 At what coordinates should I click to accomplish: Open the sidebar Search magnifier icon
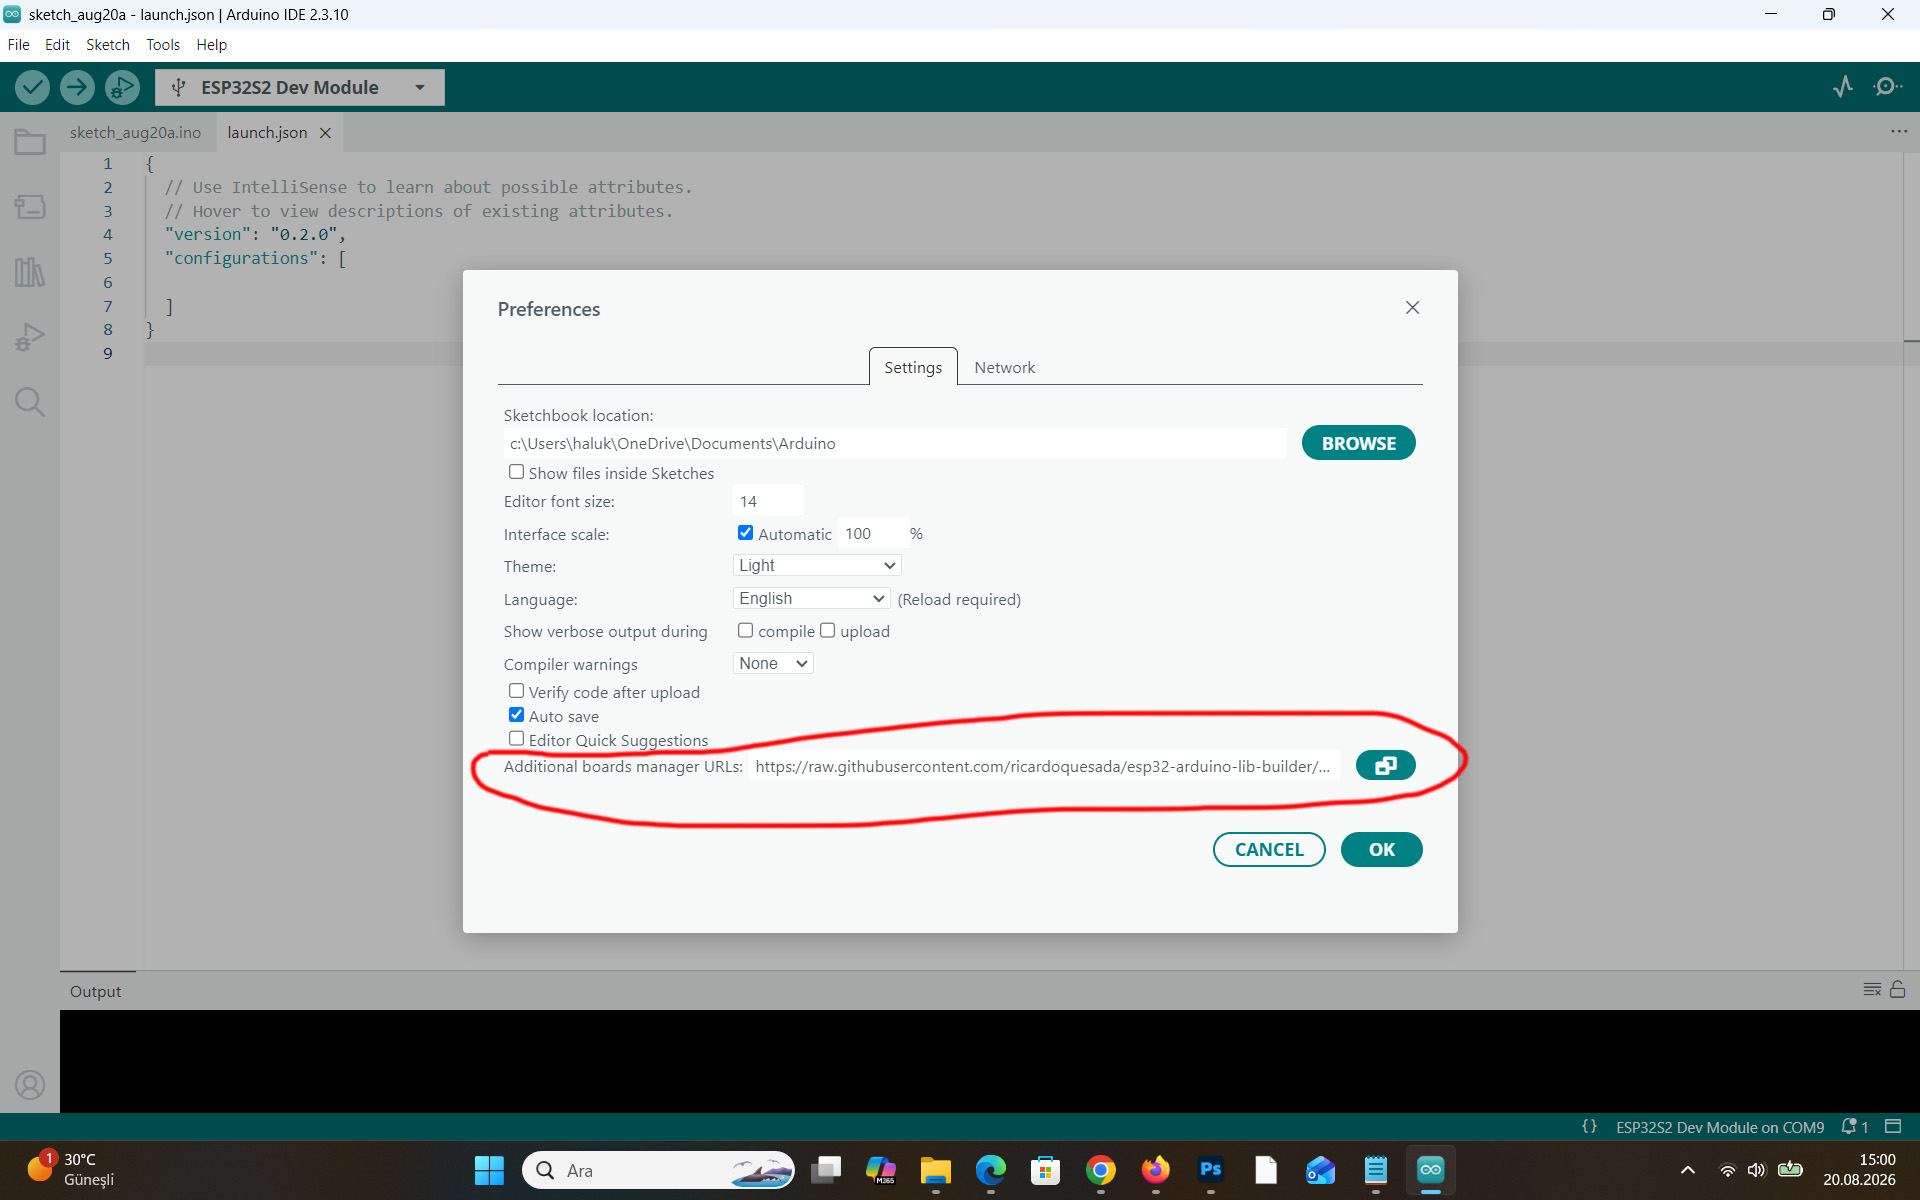[30, 402]
